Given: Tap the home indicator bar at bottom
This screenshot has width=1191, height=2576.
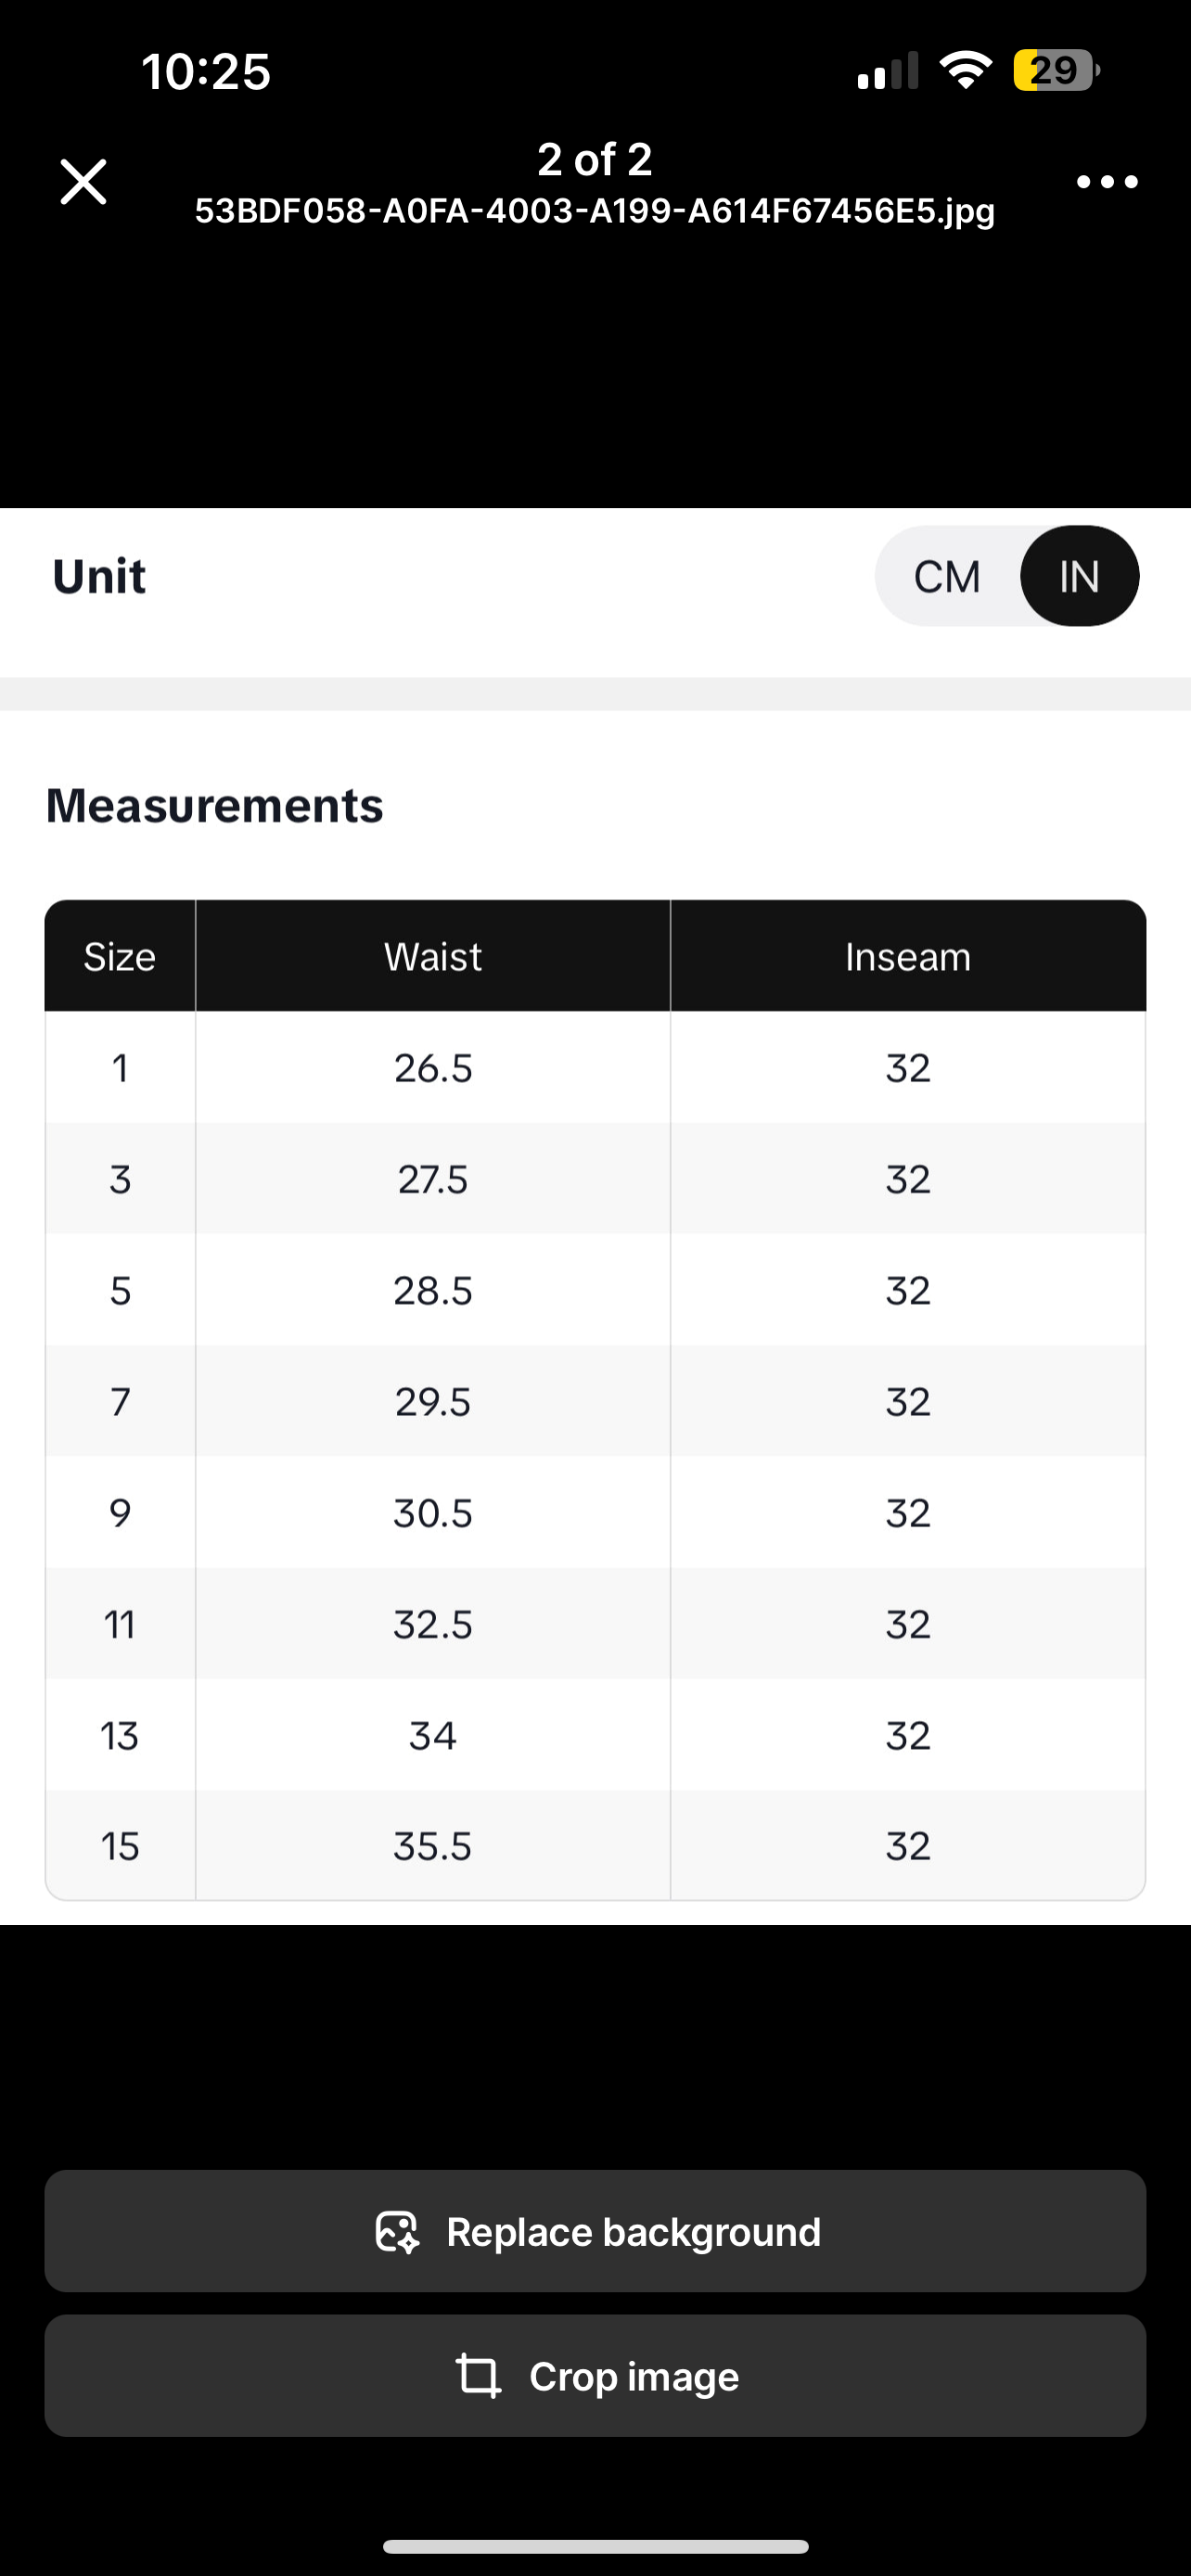Looking at the screenshot, I should 595,2546.
